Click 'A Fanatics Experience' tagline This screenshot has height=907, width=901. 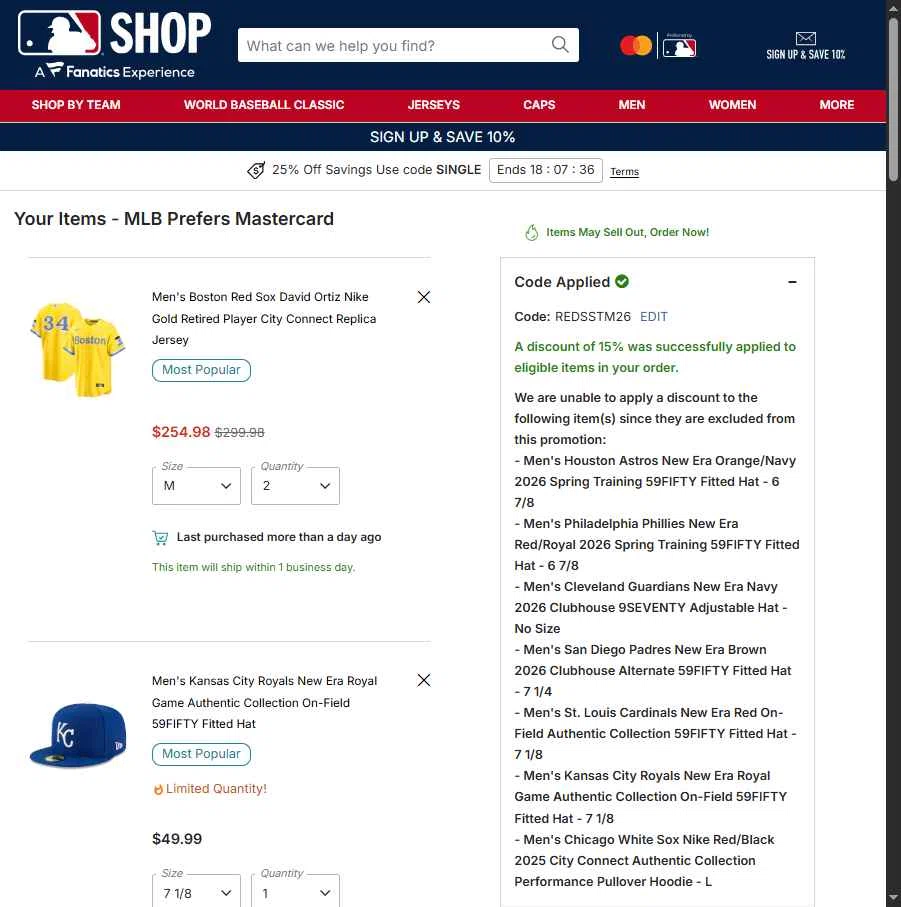(115, 72)
